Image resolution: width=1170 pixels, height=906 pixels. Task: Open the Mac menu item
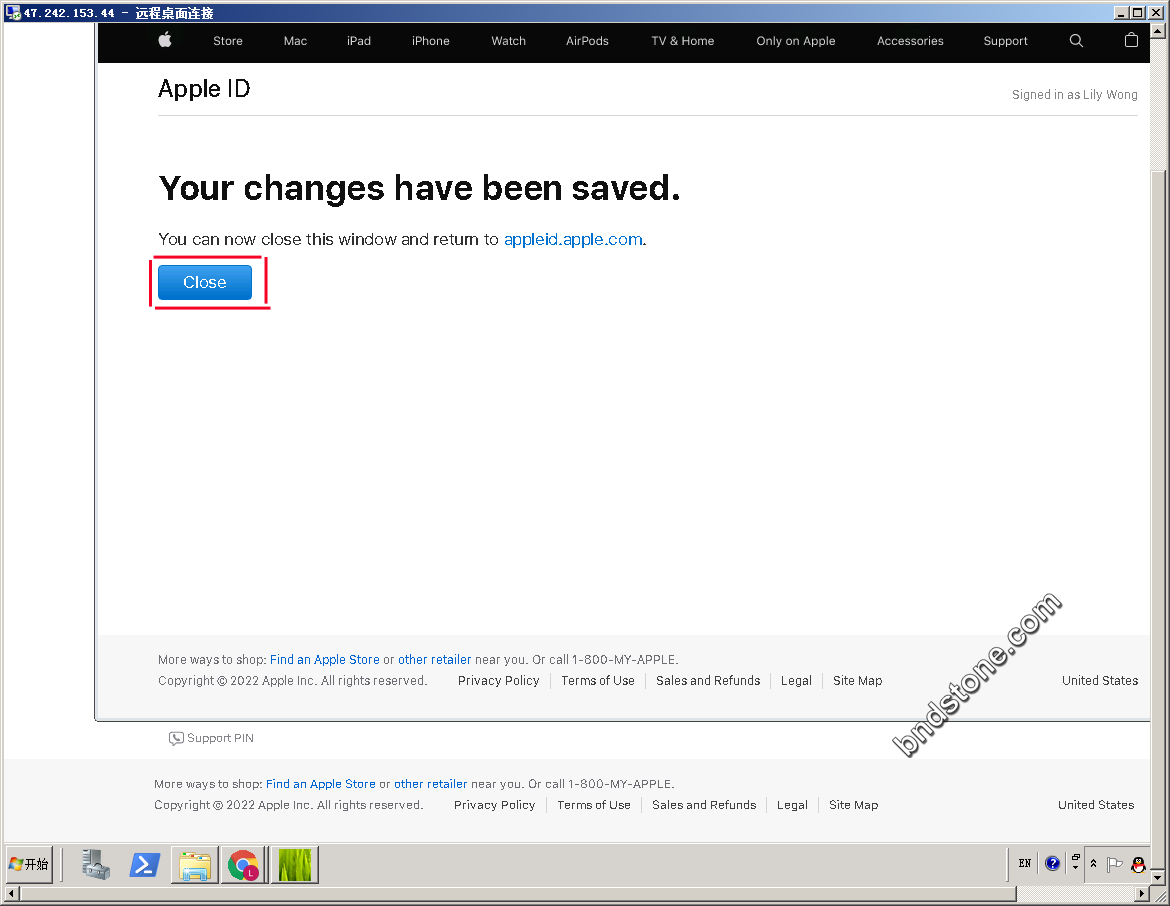click(295, 41)
